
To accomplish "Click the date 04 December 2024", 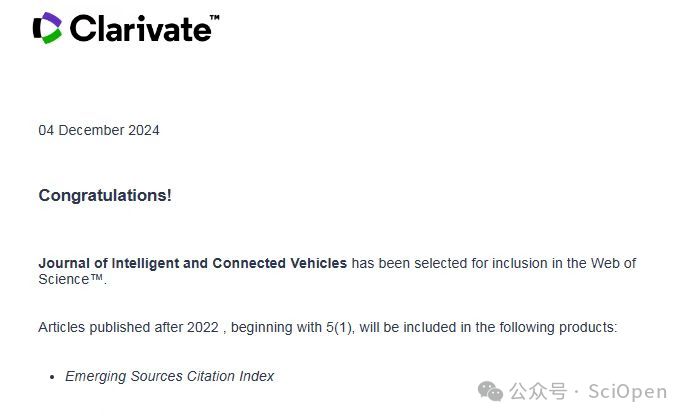I will tap(99, 130).
